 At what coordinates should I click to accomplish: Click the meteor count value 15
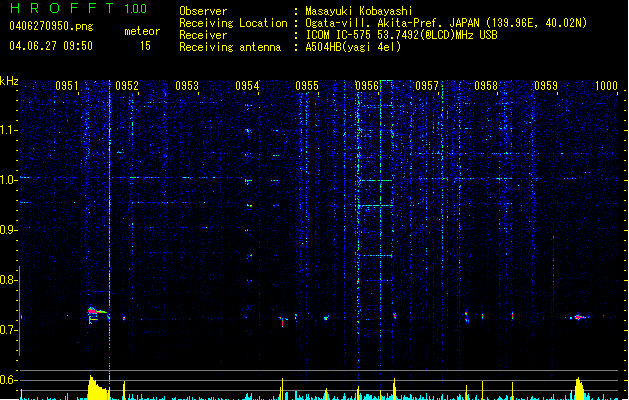145,46
